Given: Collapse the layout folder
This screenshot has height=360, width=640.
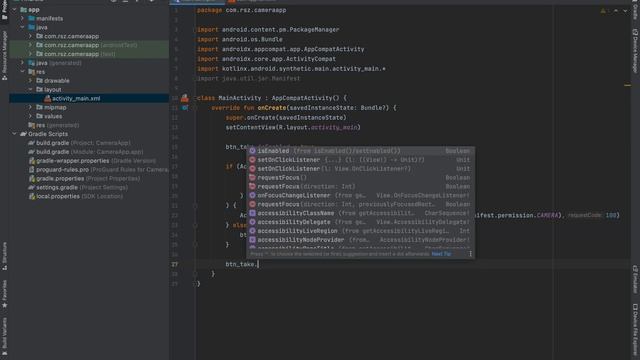Looking at the screenshot, I should [31, 89].
